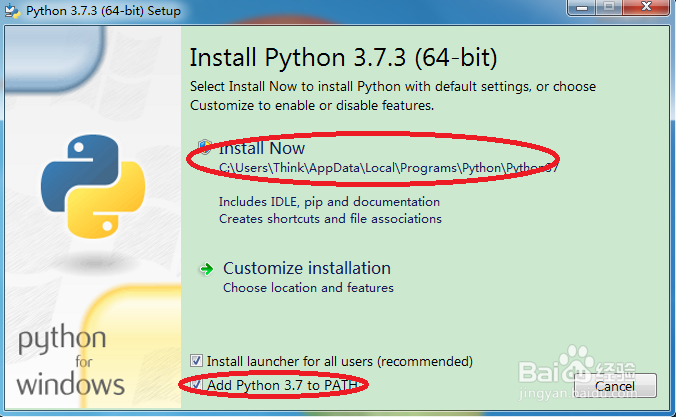
Task: Toggle Add Python 3.7 to PATH checkbox
Action: click(196, 384)
